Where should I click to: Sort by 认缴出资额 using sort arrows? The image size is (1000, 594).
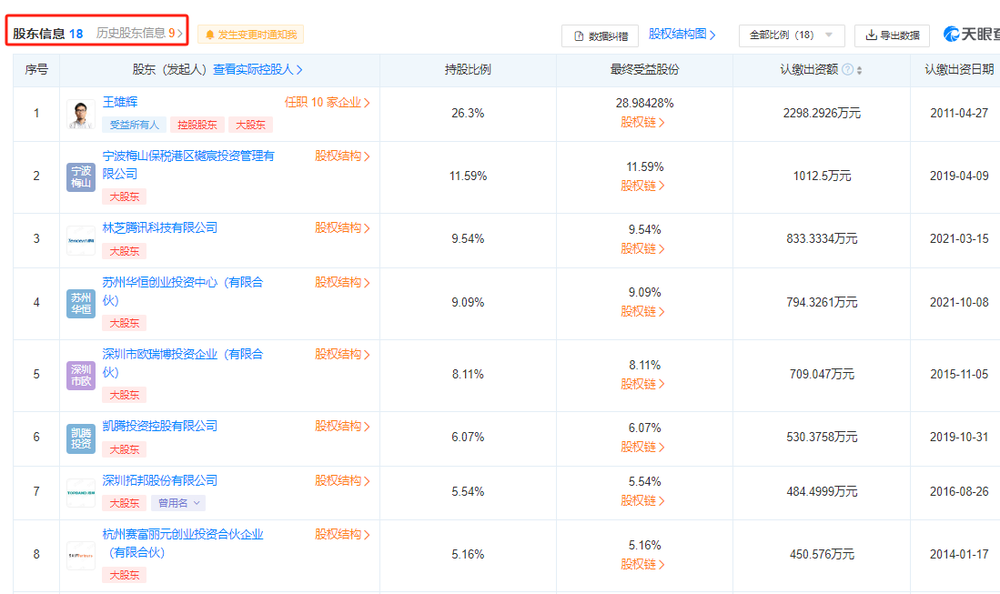point(859,70)
